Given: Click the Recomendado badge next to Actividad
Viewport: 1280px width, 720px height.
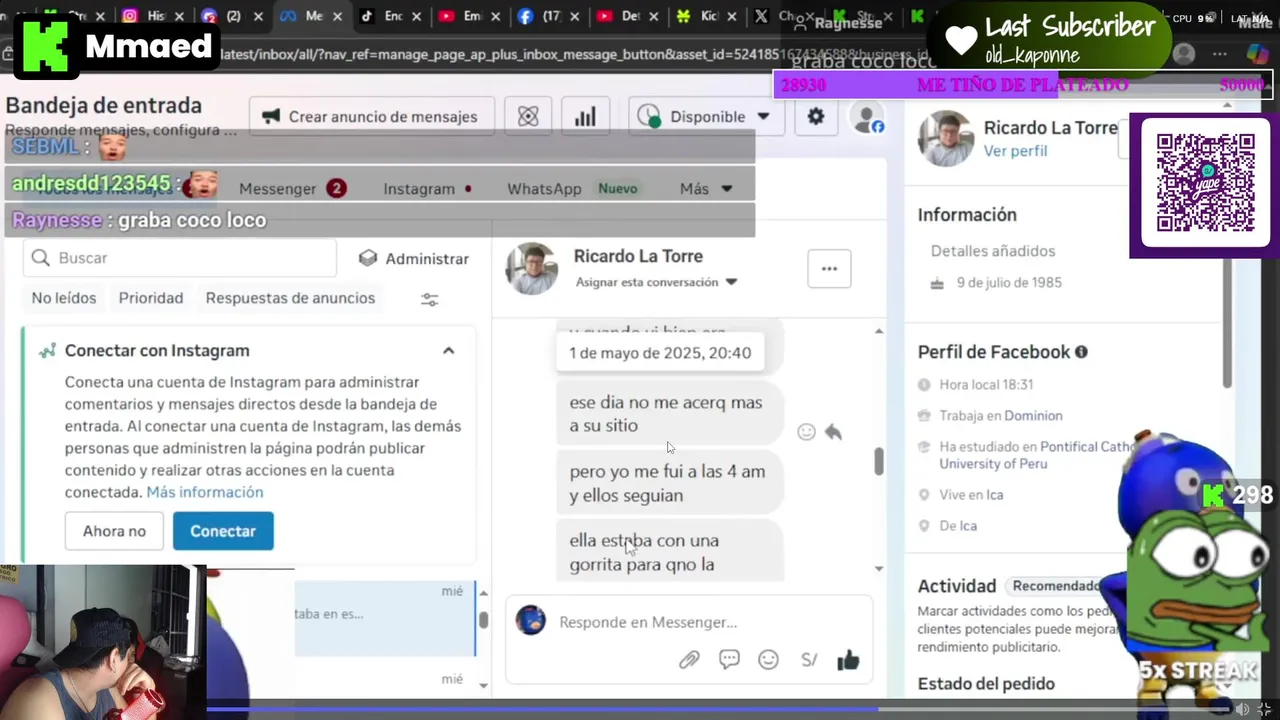Looking at the screenshot, I should tap(1054, 586).
